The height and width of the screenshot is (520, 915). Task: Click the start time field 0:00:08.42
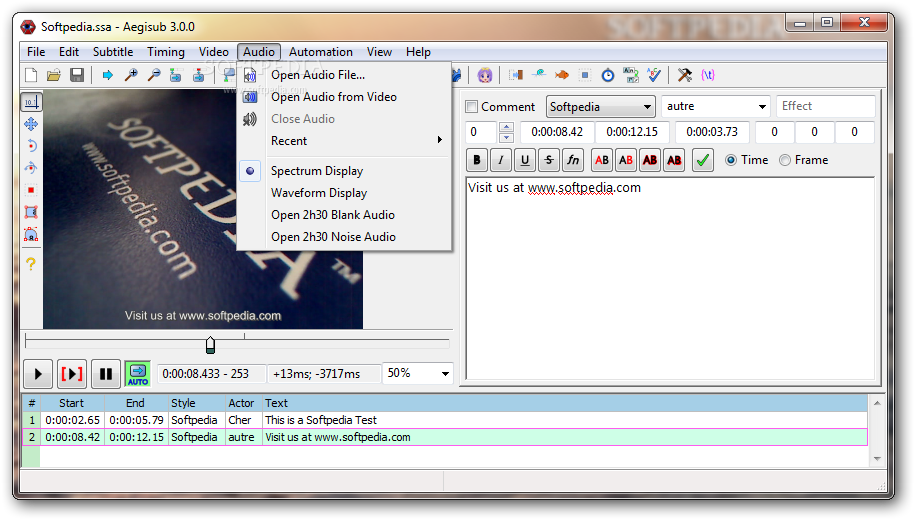tap(557, 132)
